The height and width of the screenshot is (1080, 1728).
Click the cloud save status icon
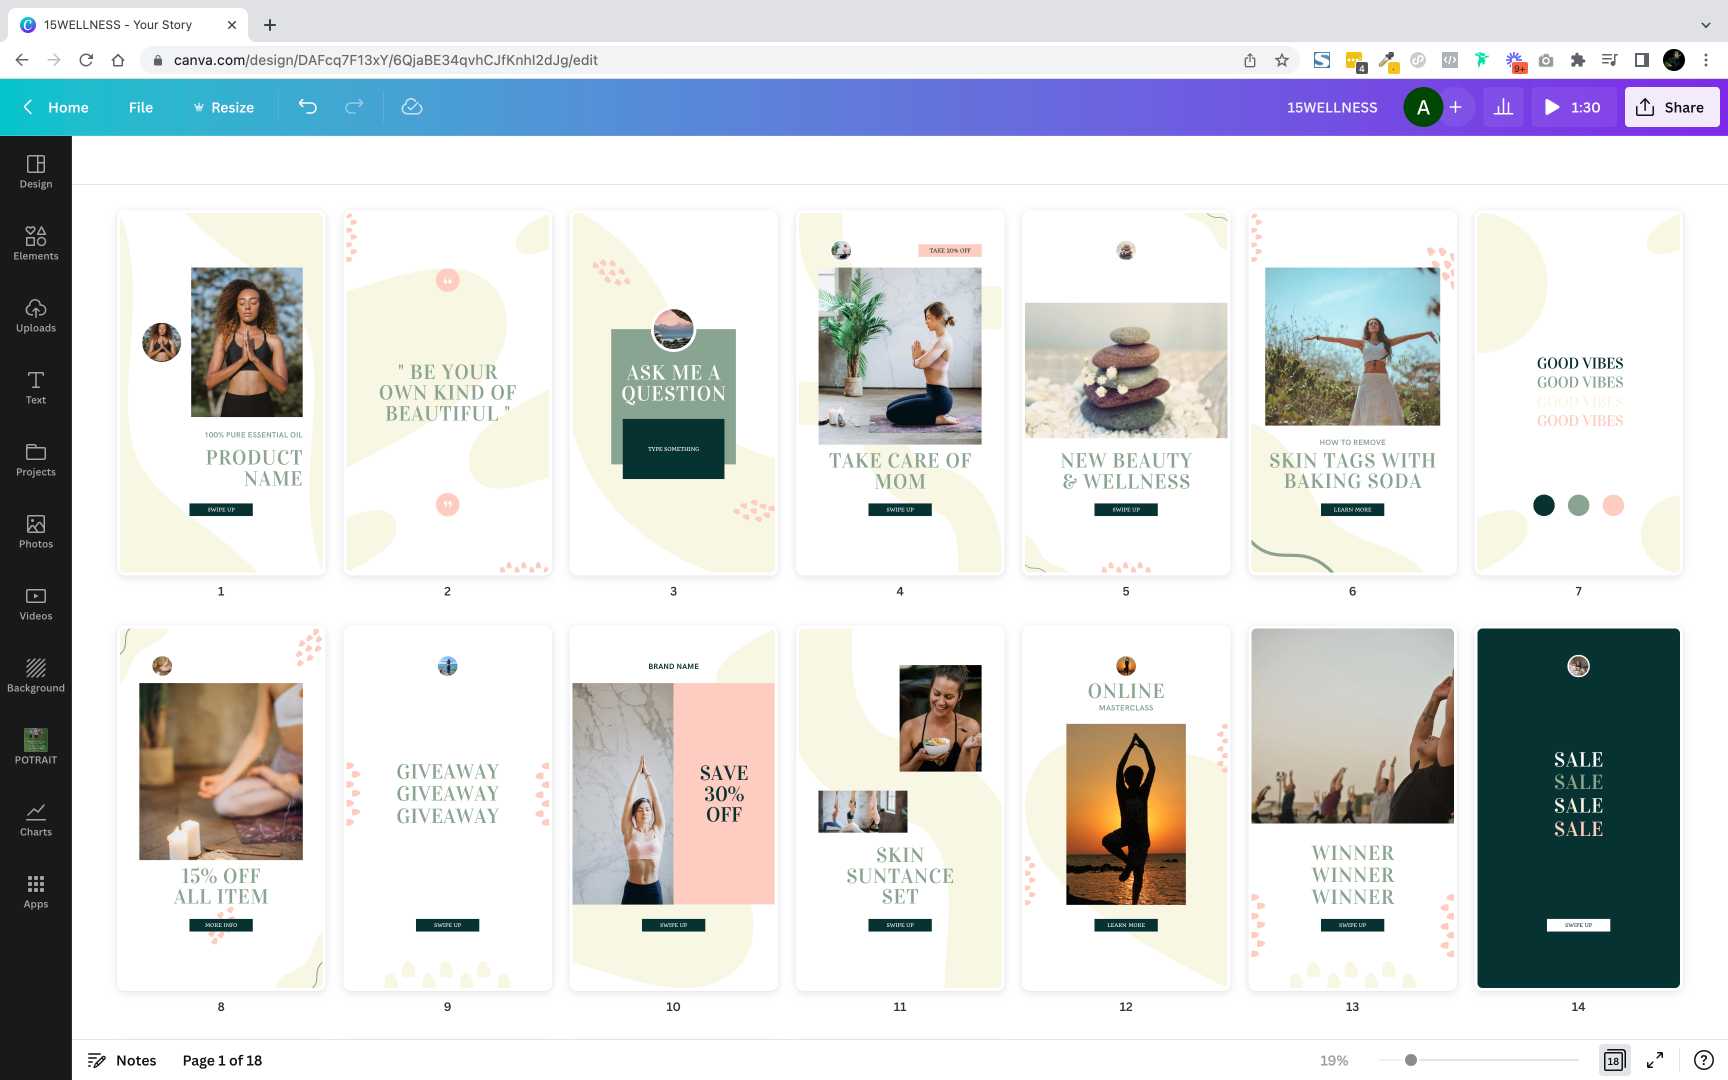click(412, 107)
